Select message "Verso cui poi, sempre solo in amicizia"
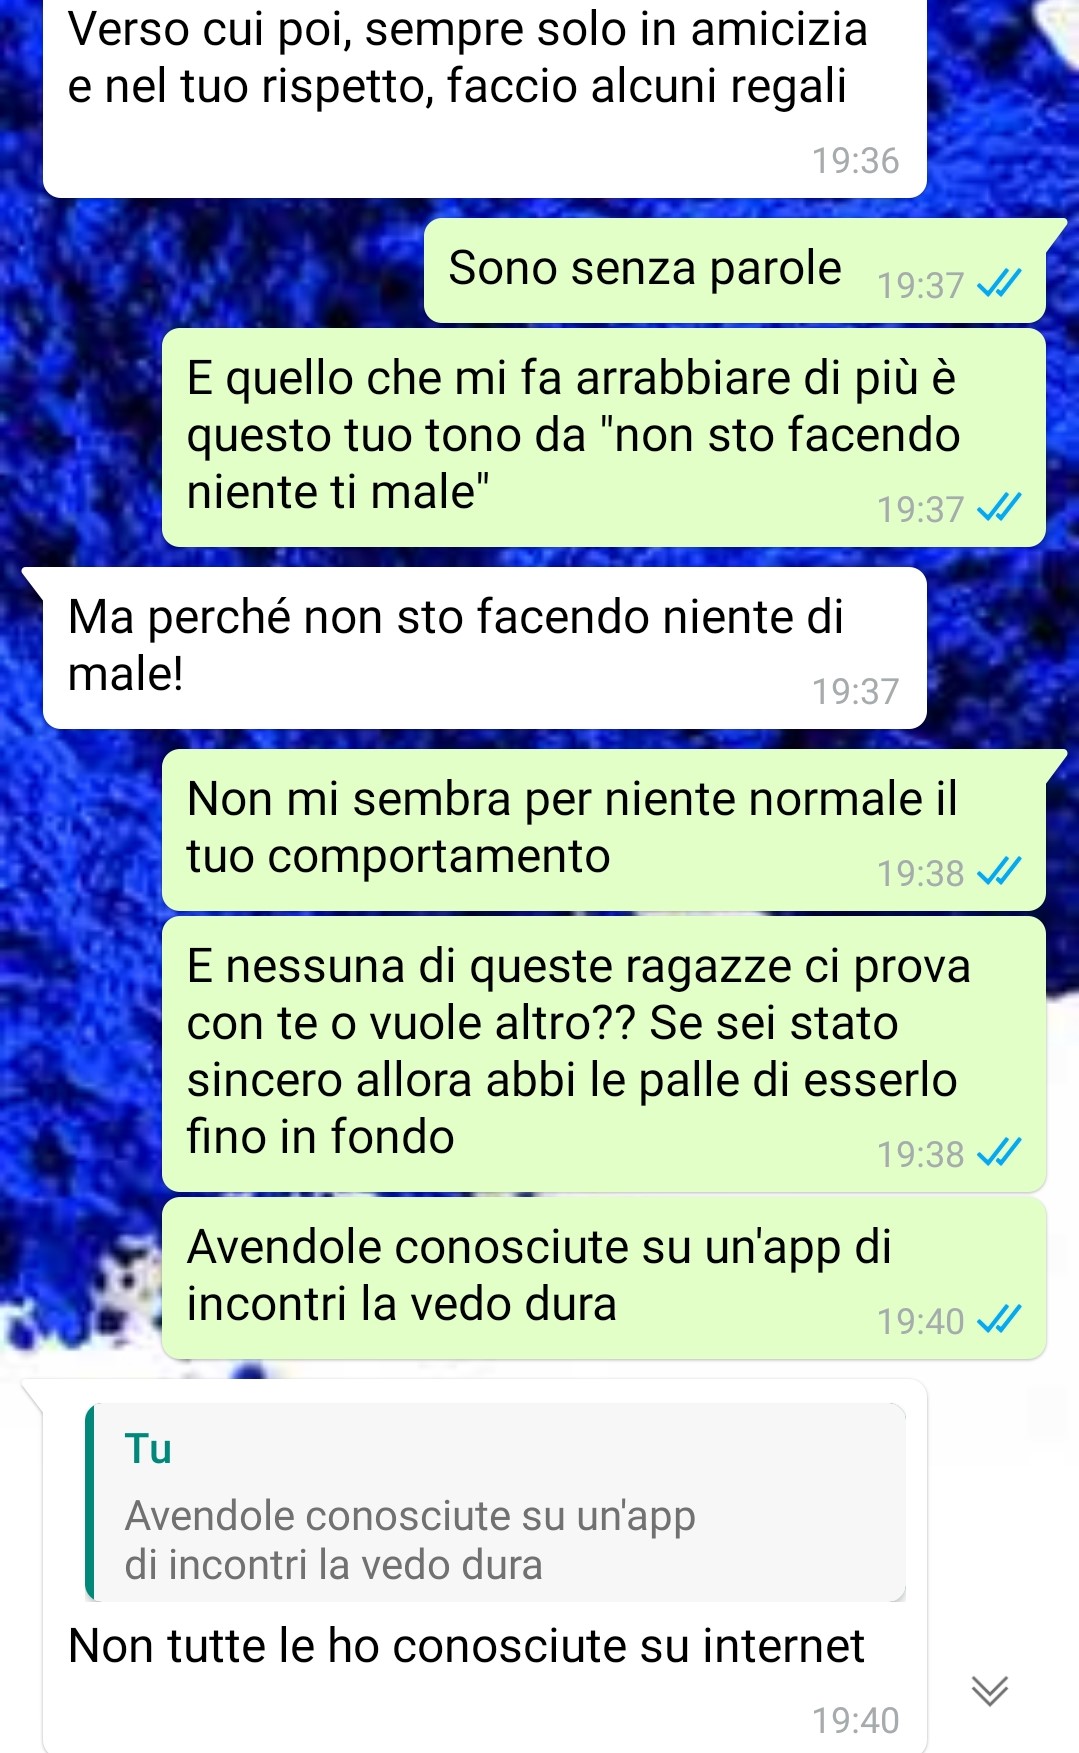The image size is (1079, 1753). point(485,98)
